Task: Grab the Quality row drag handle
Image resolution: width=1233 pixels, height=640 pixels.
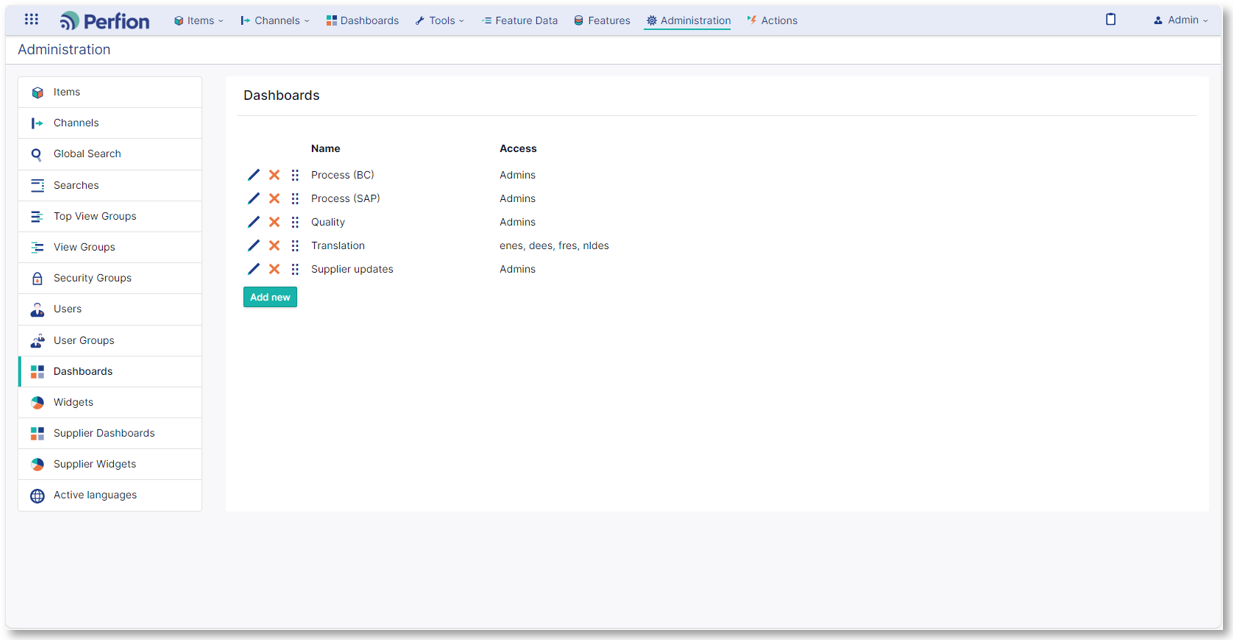Action: (295, 222)
